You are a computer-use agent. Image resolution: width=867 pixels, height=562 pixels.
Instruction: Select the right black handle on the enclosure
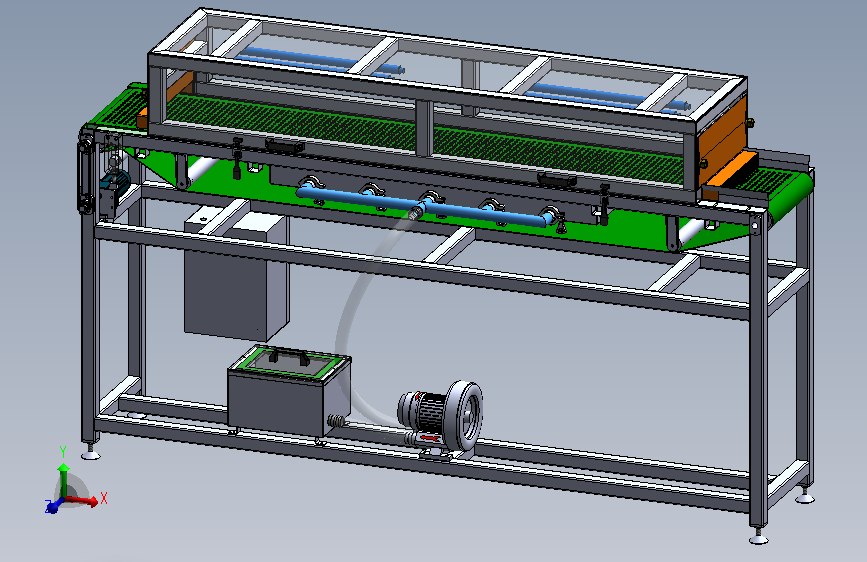click(x=557, y=179)
